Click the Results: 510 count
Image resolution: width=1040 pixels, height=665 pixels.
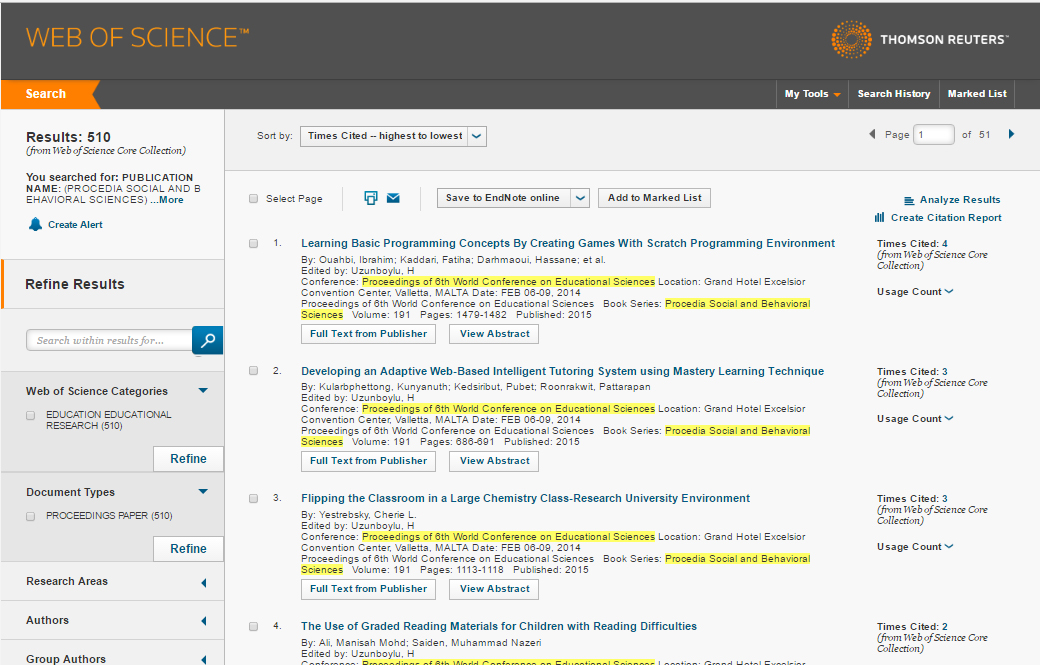[68, 137]
